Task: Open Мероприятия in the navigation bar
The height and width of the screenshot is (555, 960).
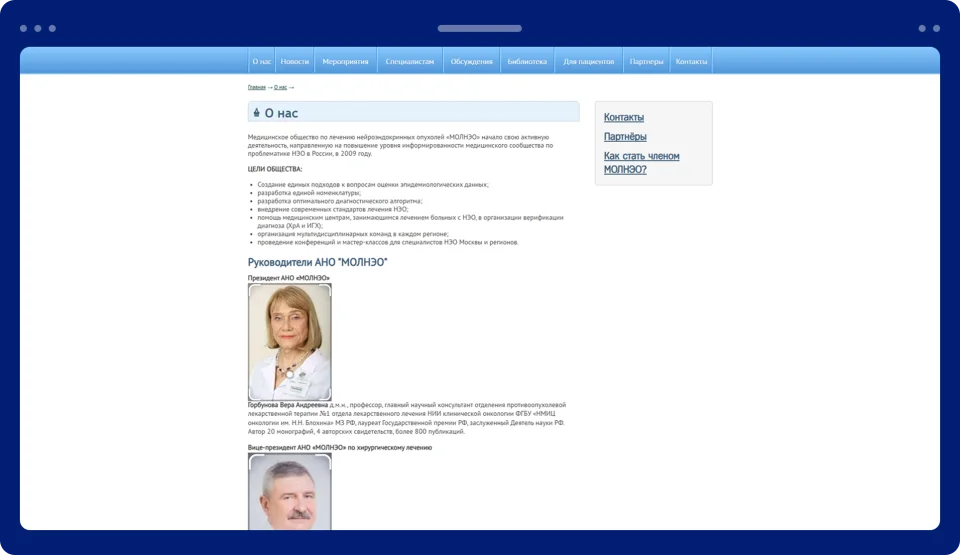Action: pos(345,61)
